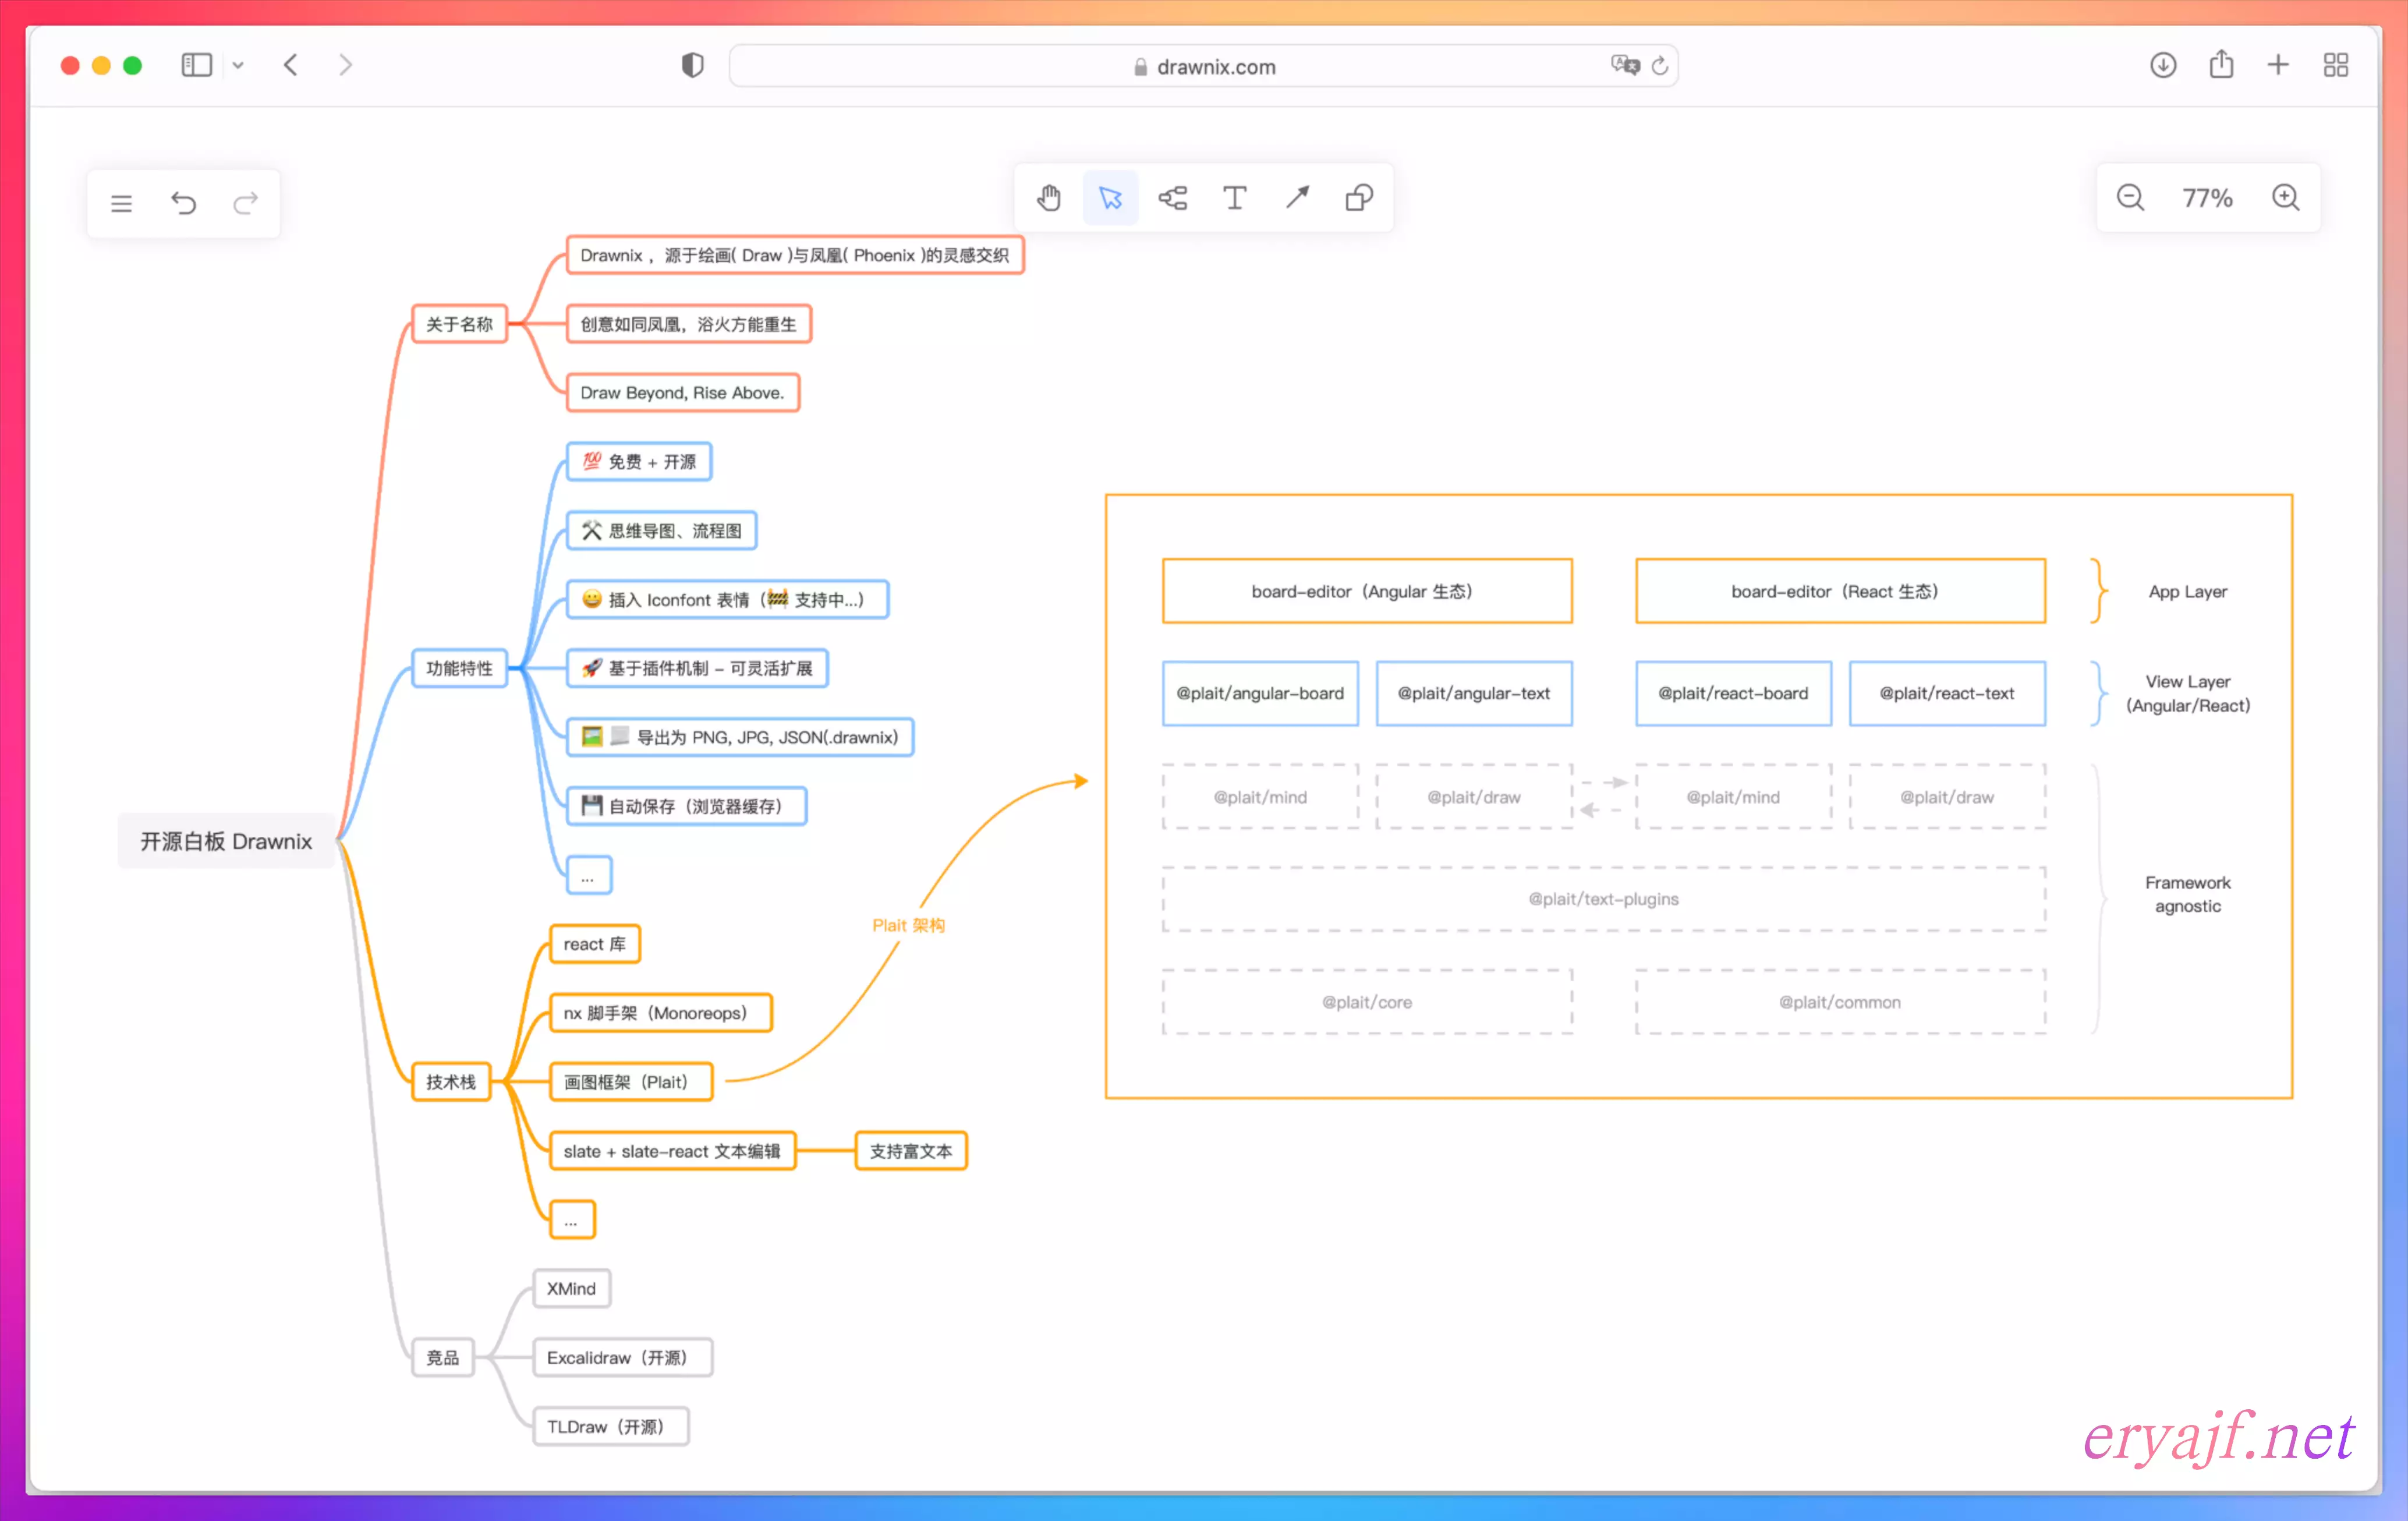The image size is (2408, 1521).
Task: Select the @plait/react-text box
Action: point(1947,693)
